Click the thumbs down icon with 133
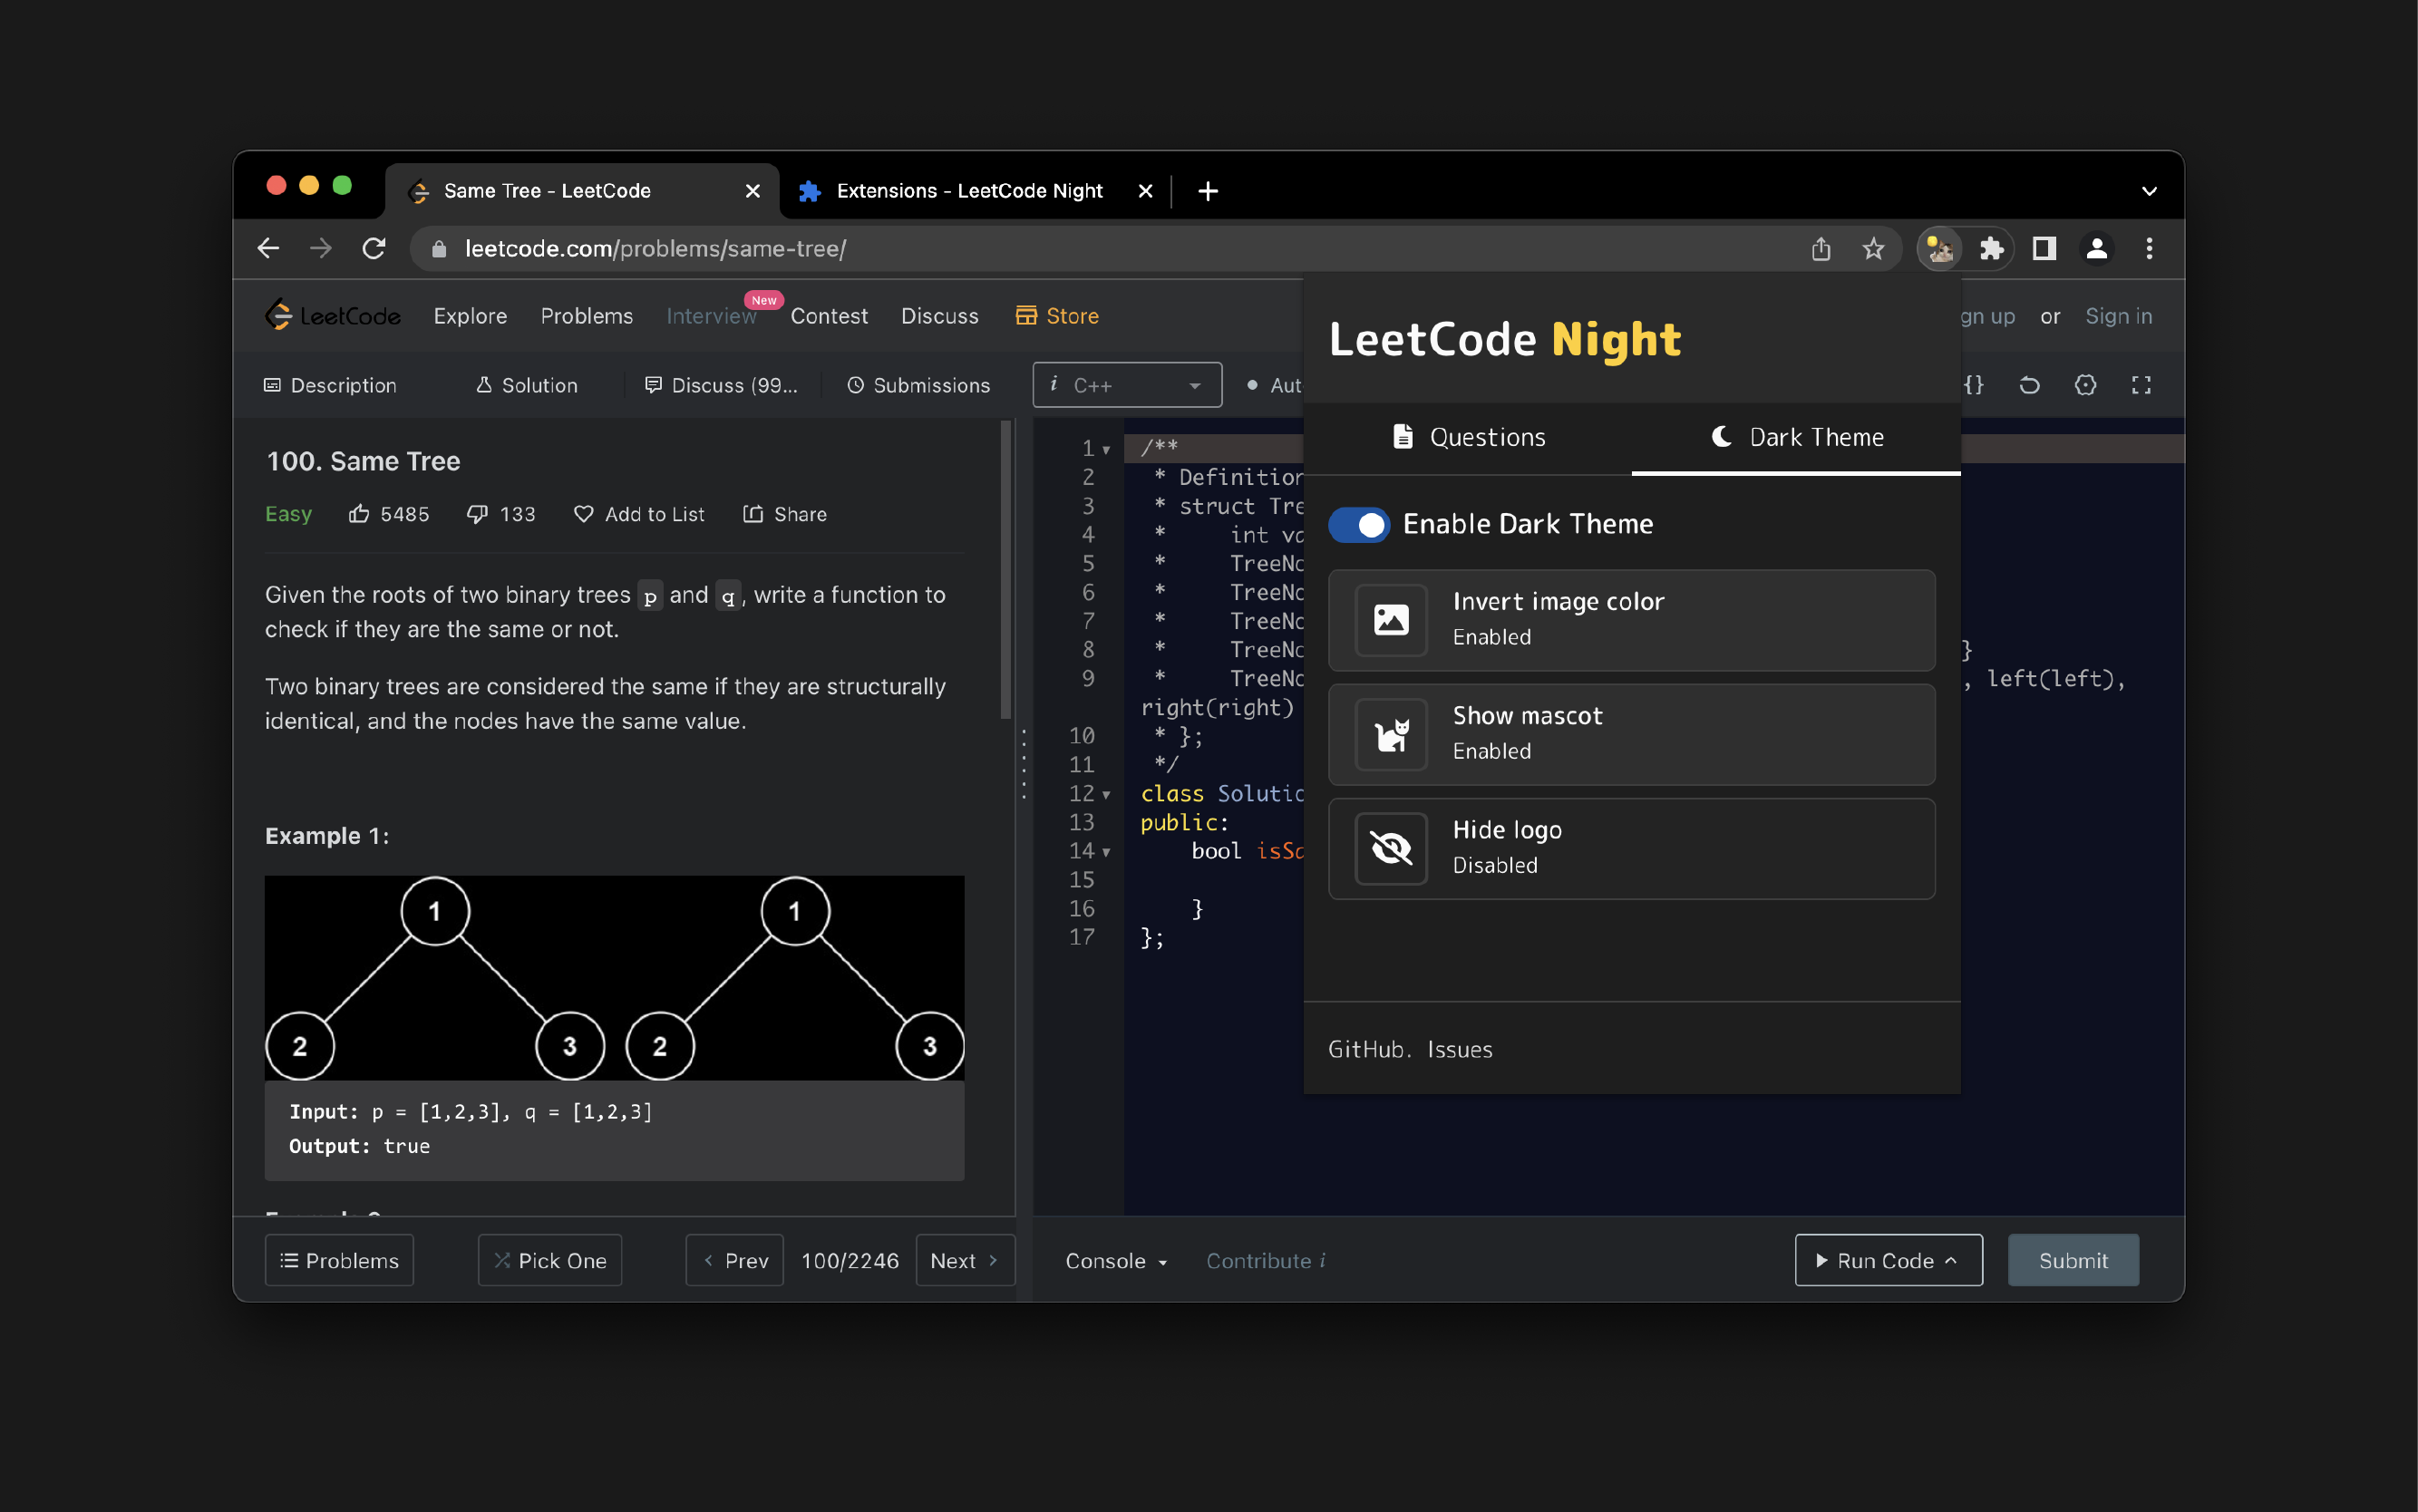2418x1512 pixels. (477, 514)
